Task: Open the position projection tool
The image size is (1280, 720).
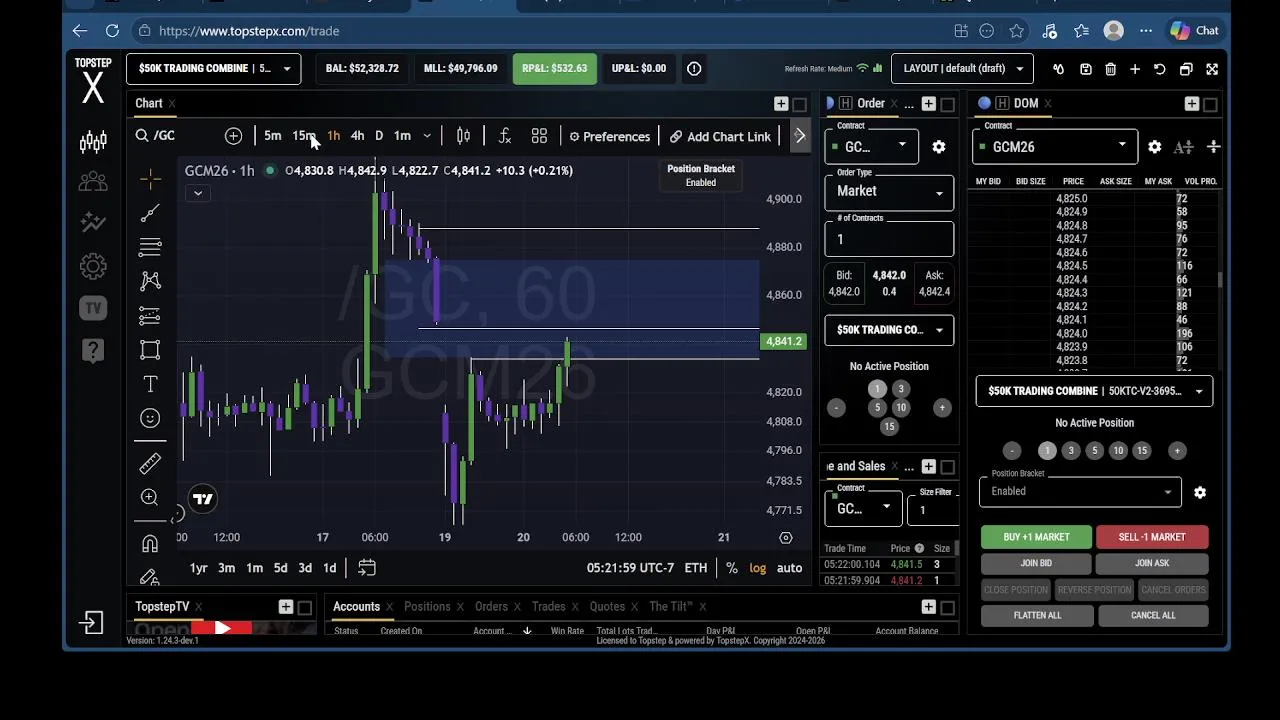Action: (150, 316)
